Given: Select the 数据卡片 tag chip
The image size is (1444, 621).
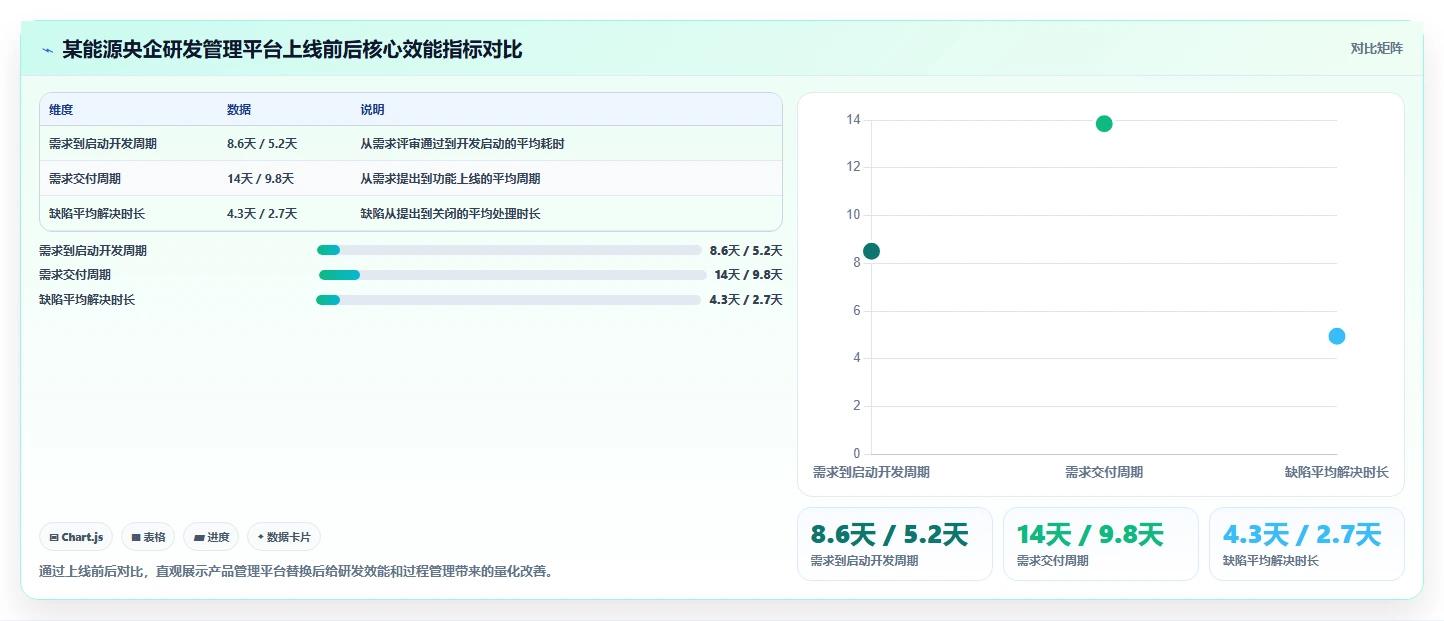Looking at the screenshot, I should (x=284, y=537).
